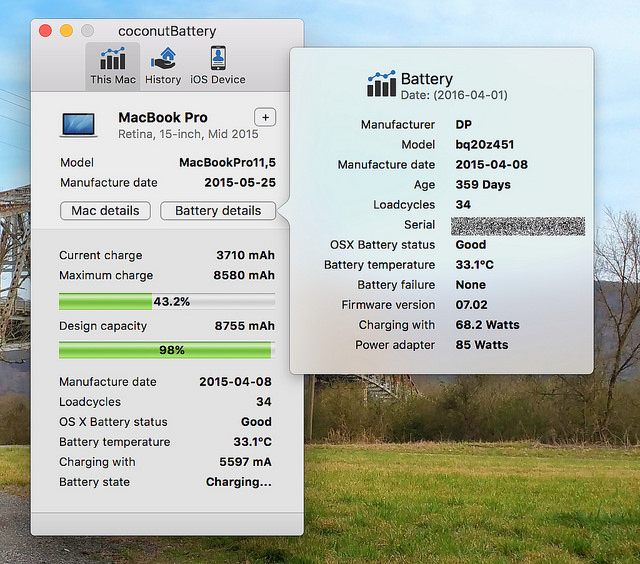Click the 5597 mA charging value

245,462
